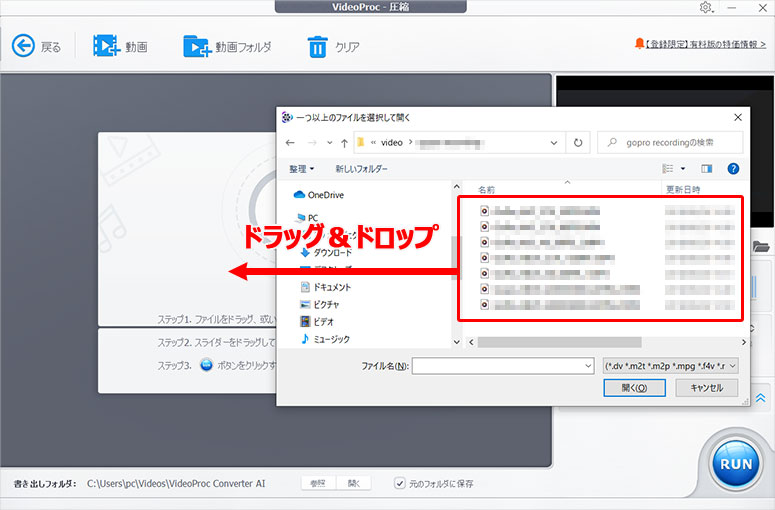This screenshot has width=775, height=510.
Task: Click the 開く button beside output folder
Action: pyautogui.click(x=353, y=483)
